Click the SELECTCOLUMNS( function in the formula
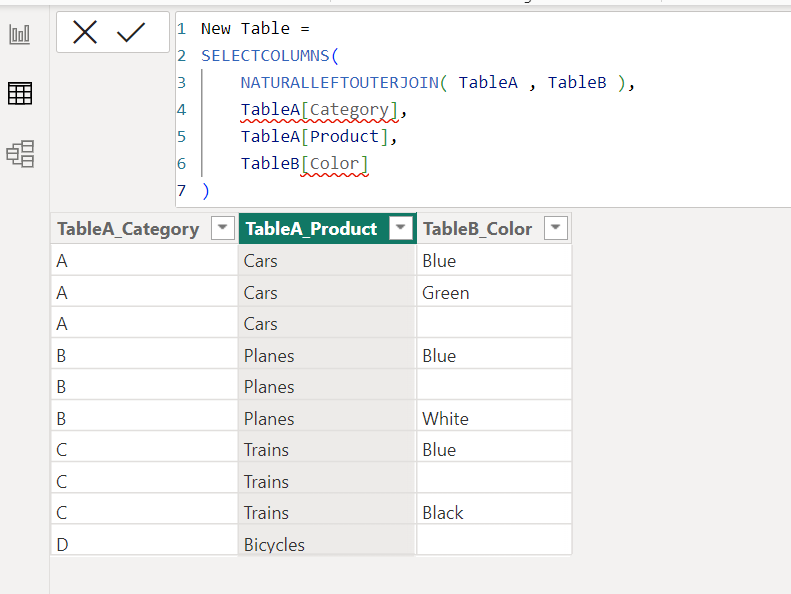Viewport: 791px width, 594px height. pyautogui.click(x=270, y=56)
